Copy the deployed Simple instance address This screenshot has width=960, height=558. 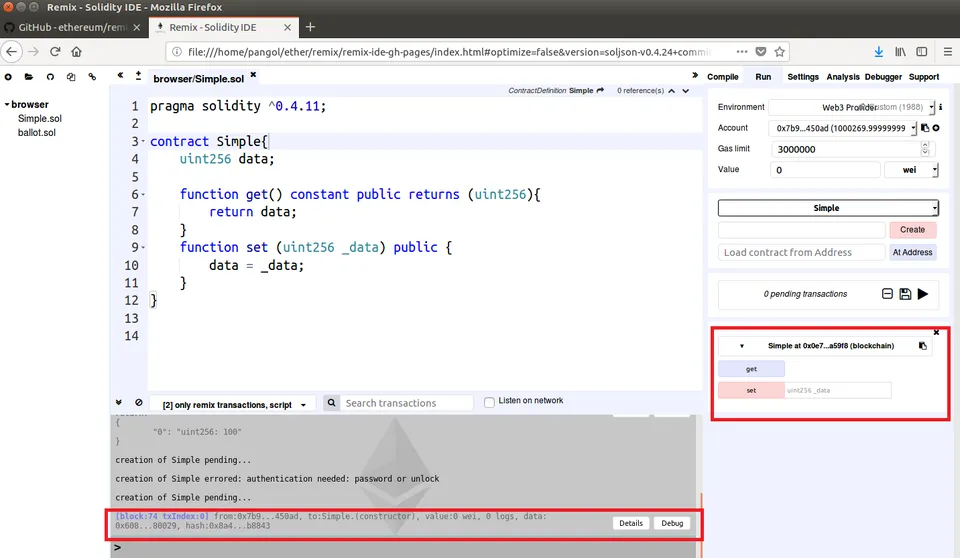[x=923, y=346]
